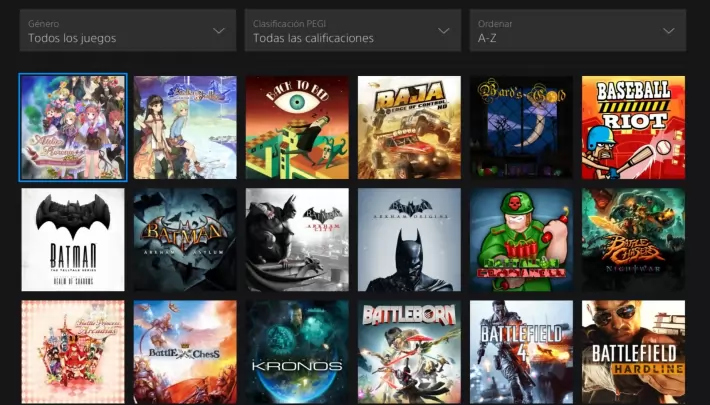Open the Género dropdown
Viewport: 710px width, 405px height.
(x=128, y=30)
